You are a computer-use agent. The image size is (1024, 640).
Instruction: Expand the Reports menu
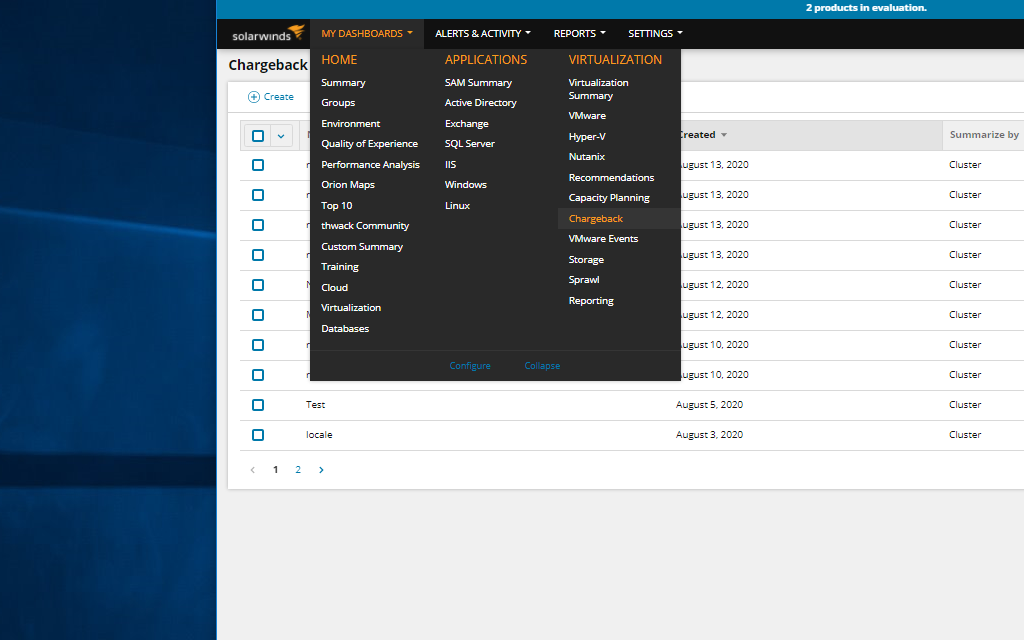579,33
